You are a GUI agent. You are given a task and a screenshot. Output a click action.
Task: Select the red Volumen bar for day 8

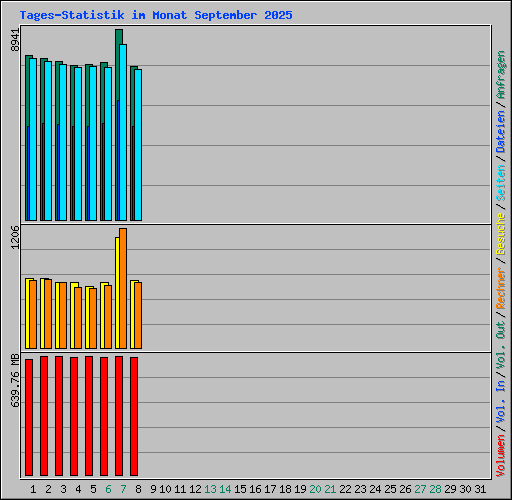(134, 416)
